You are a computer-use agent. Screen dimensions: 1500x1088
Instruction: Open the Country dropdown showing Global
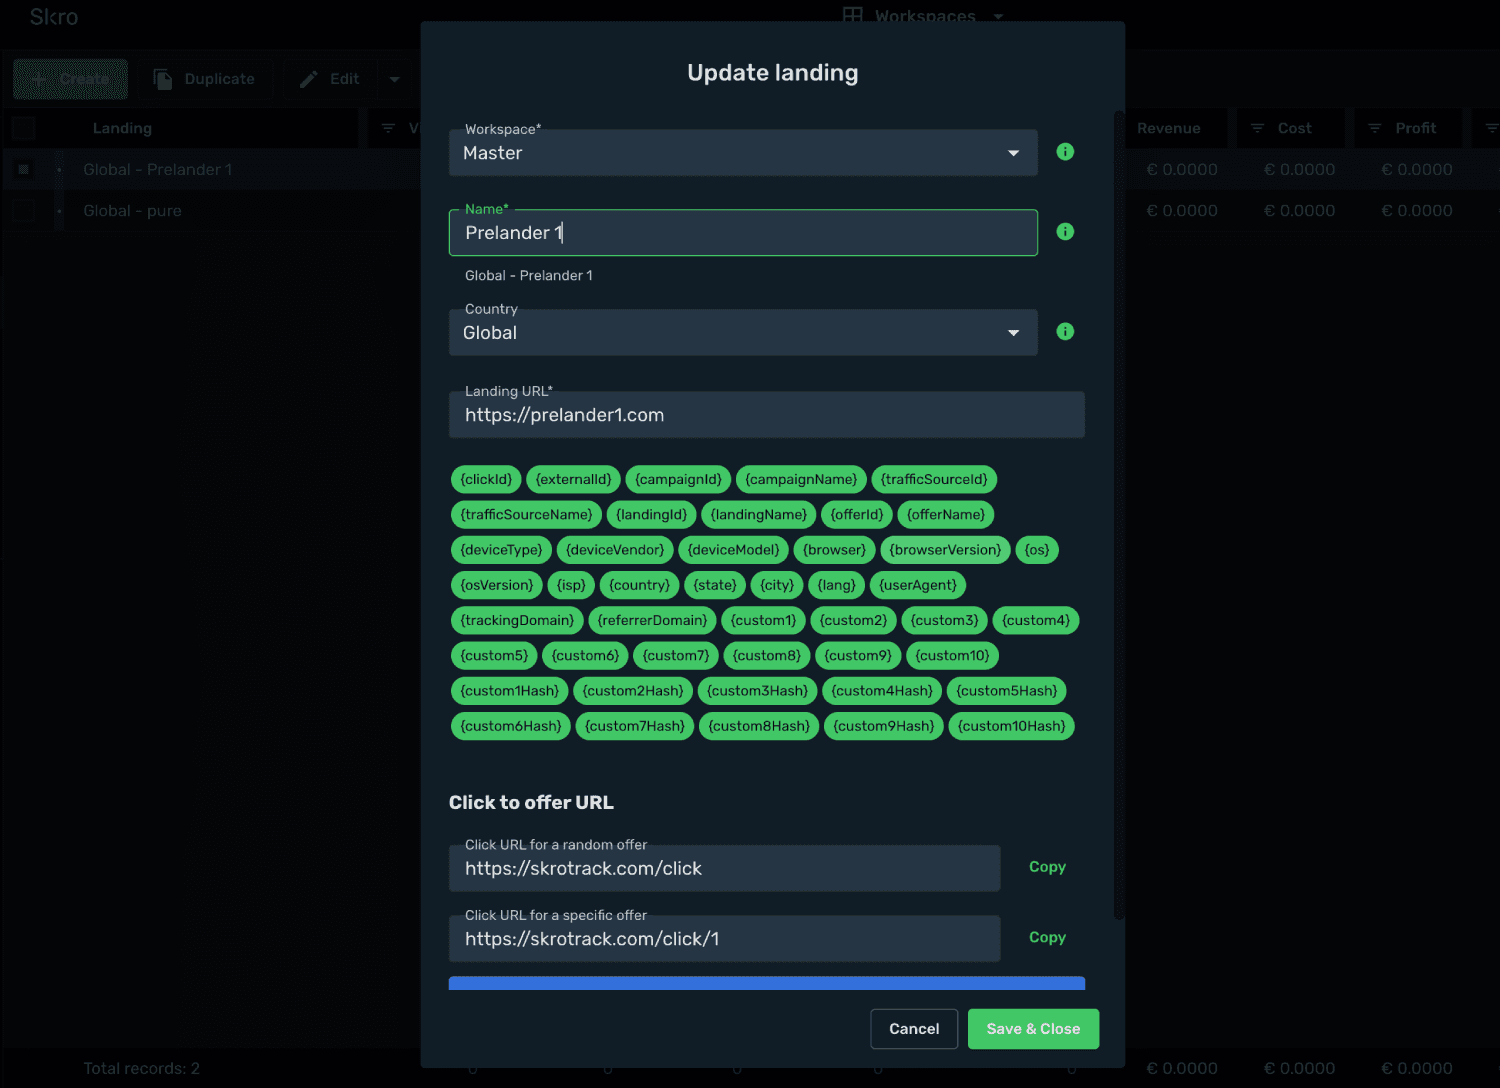tap(743, 333)
